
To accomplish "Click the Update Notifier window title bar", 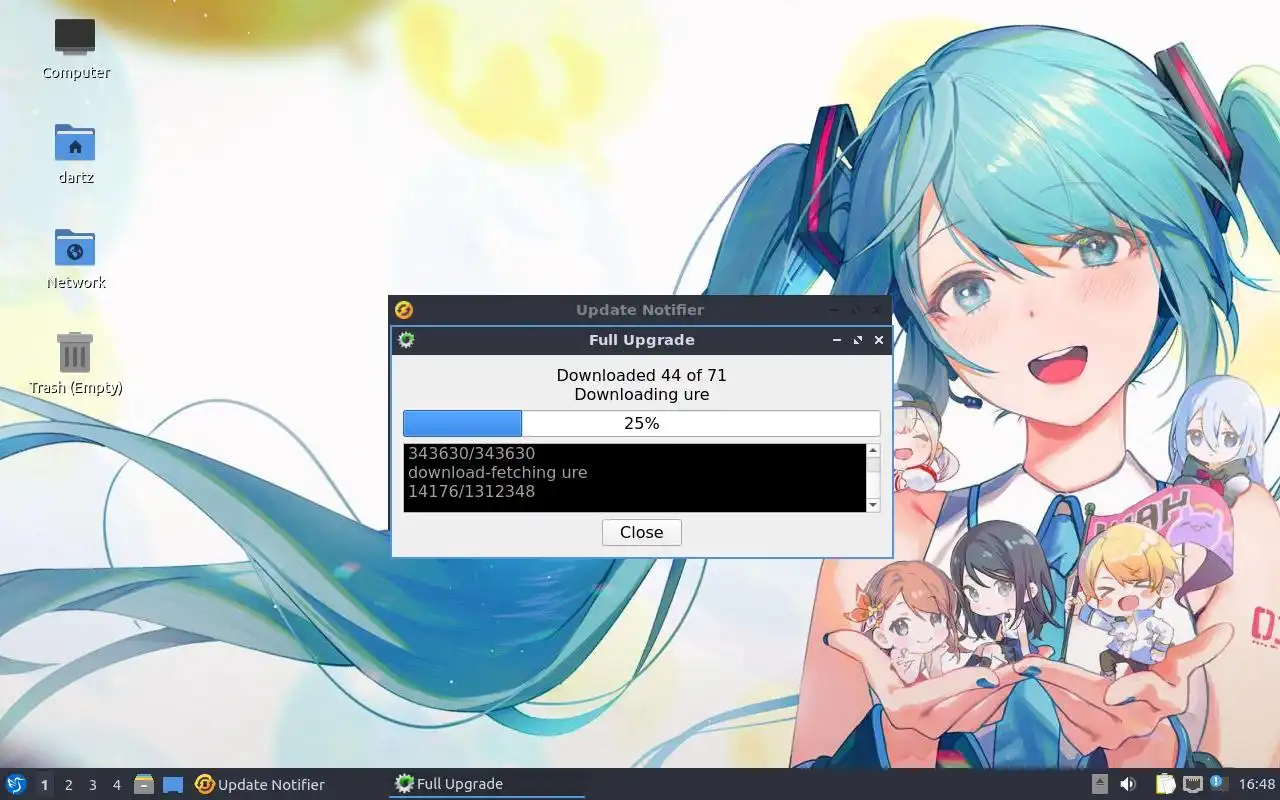I will point(640,310).
